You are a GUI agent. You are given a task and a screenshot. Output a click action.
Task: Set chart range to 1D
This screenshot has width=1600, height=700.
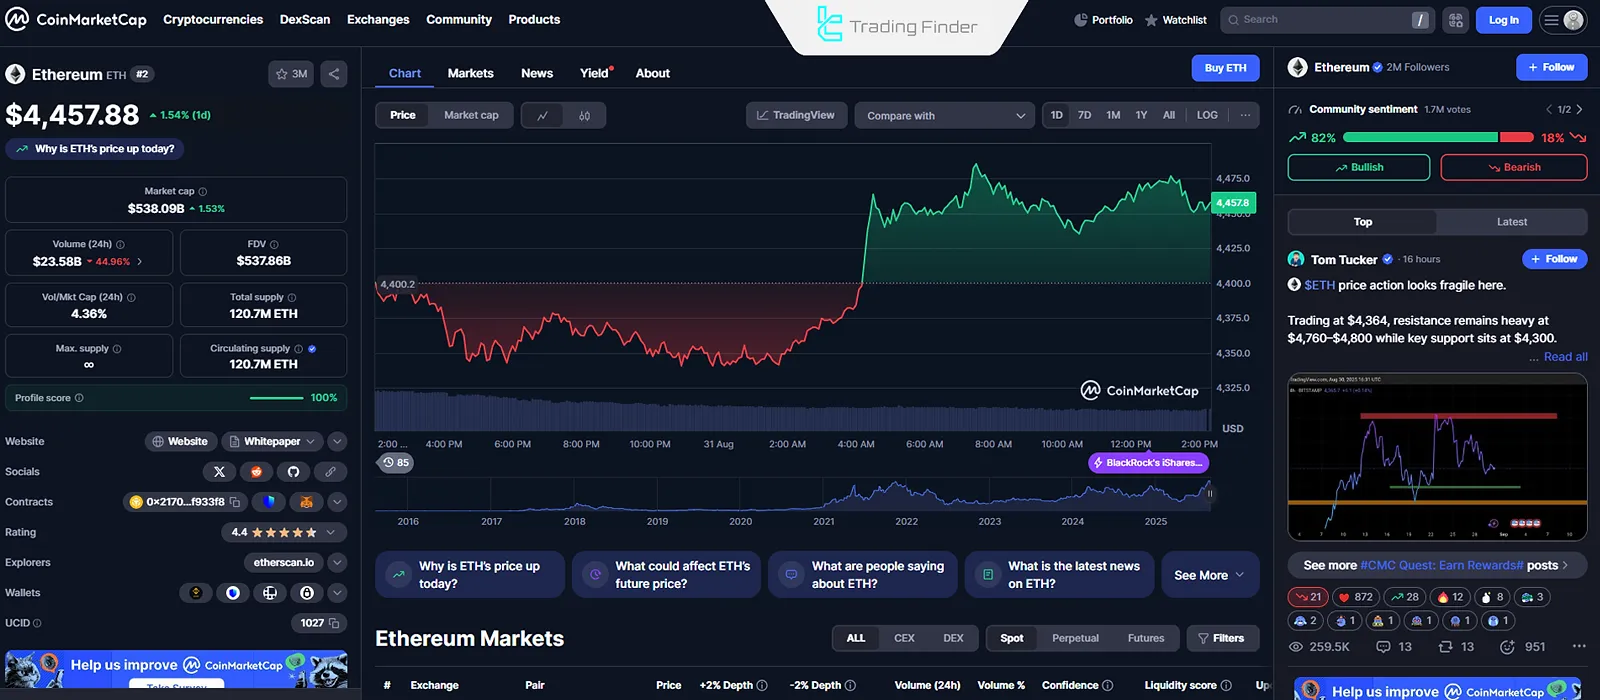coord(1057,115)
